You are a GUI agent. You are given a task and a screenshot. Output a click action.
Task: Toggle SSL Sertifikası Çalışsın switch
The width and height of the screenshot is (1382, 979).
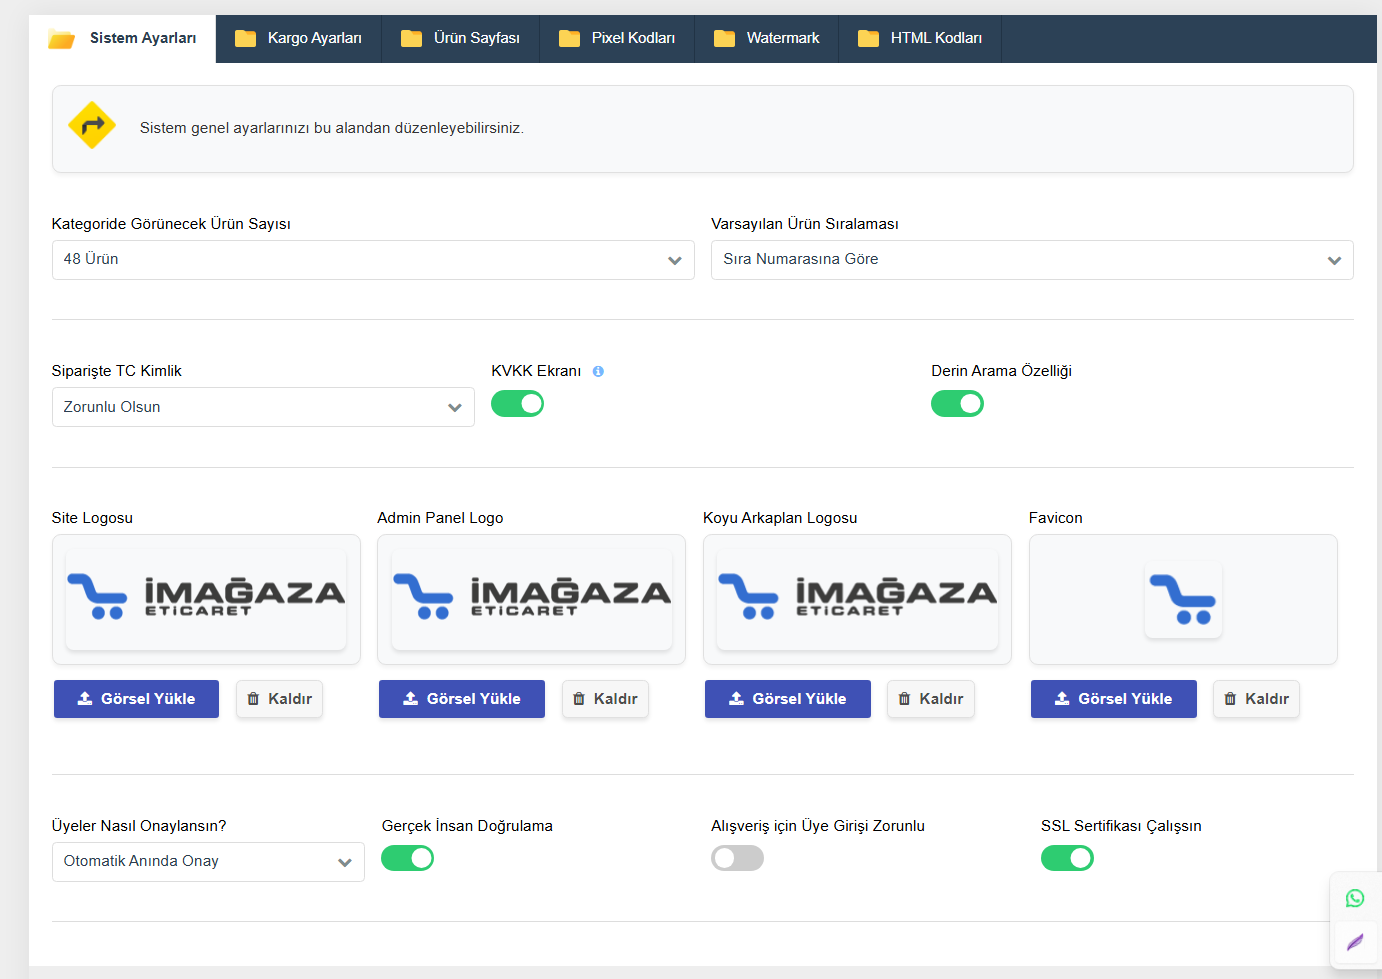click(x=1067, y=858)
